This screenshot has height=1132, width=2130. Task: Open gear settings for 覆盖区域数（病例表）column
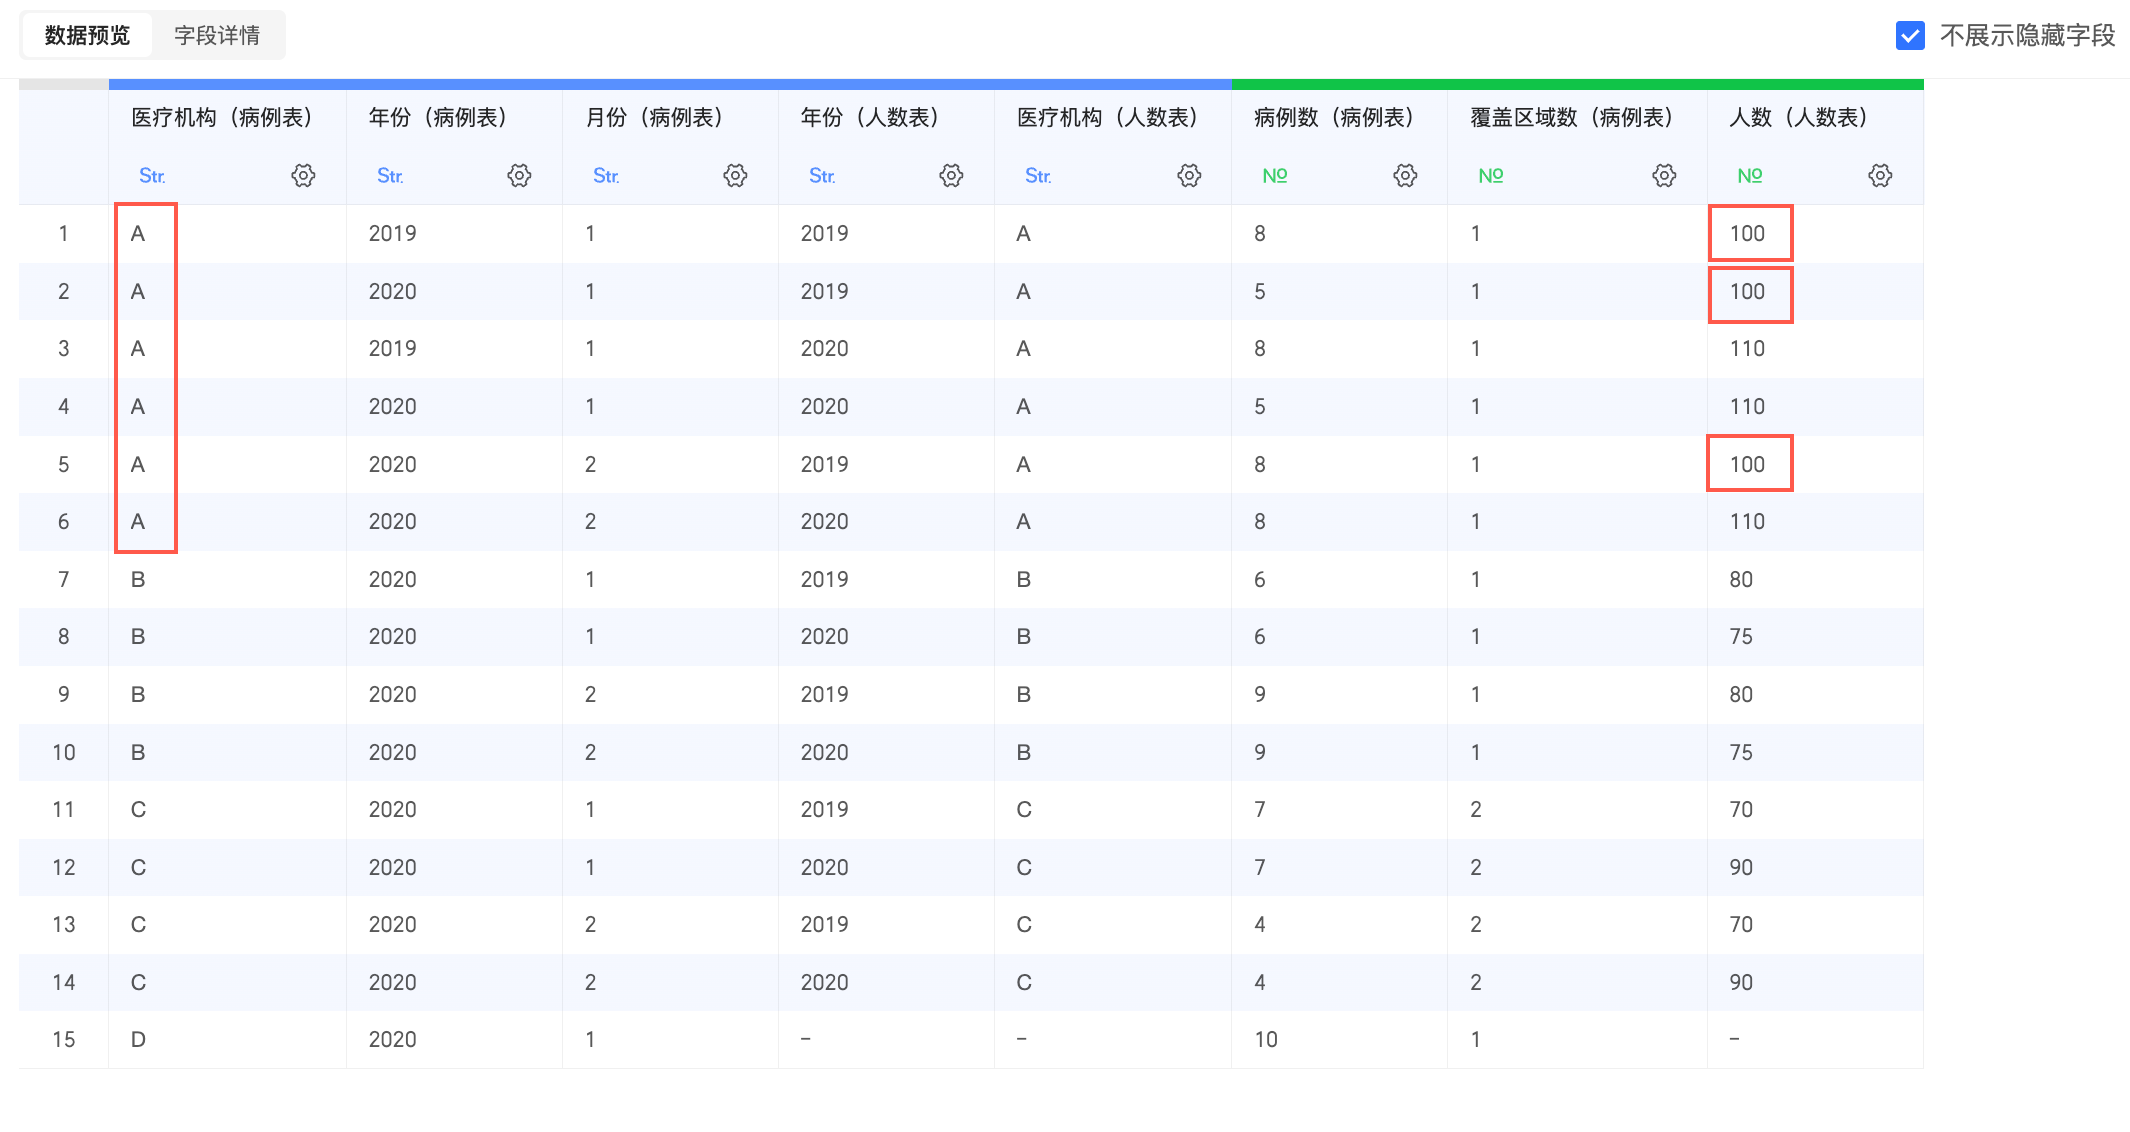coord(1664,176)
